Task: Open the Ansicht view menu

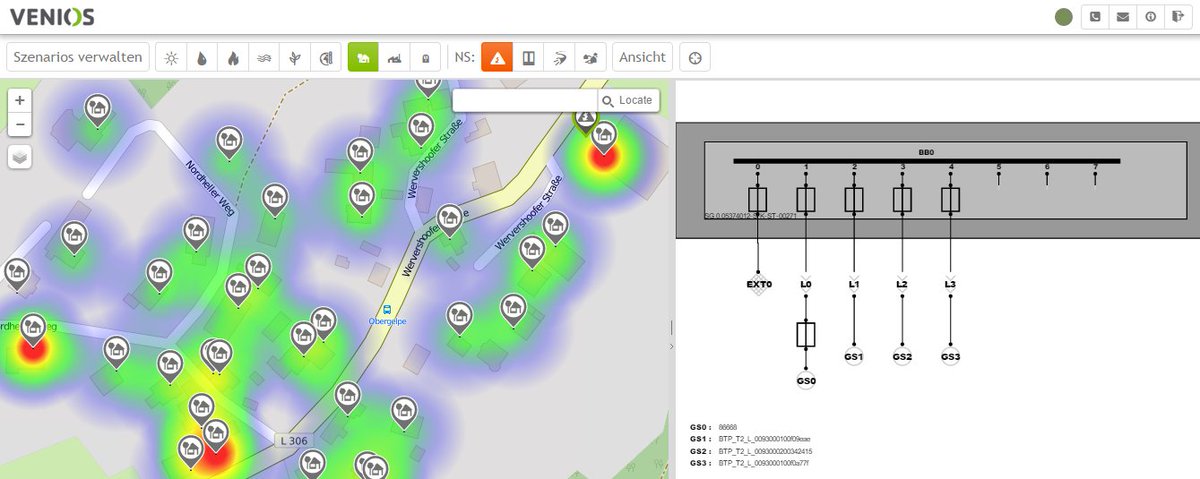Action: (642, 57)
